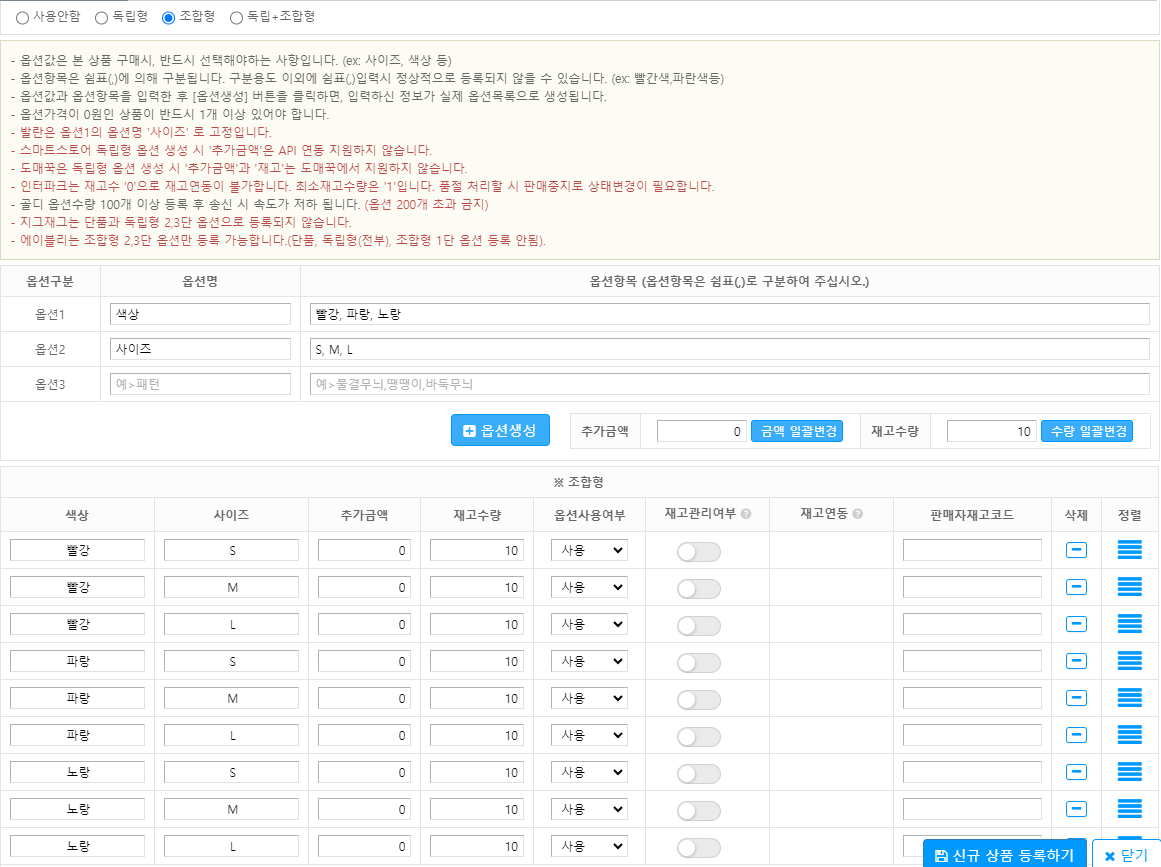Click help icon next to 재고관리여부 header
This screenshot has width=1161, height=867.
(746, 514)
